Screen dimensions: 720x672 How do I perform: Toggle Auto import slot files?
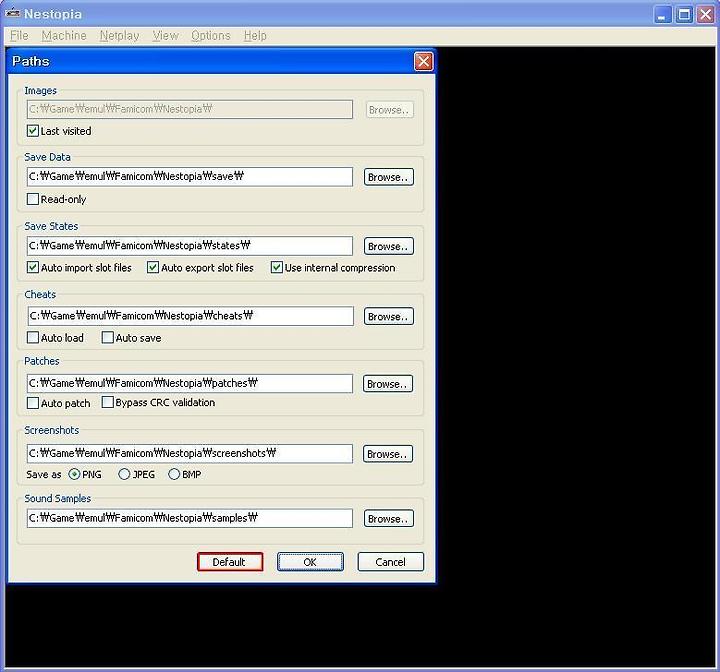pyautogui.click(x=33, y=267)
